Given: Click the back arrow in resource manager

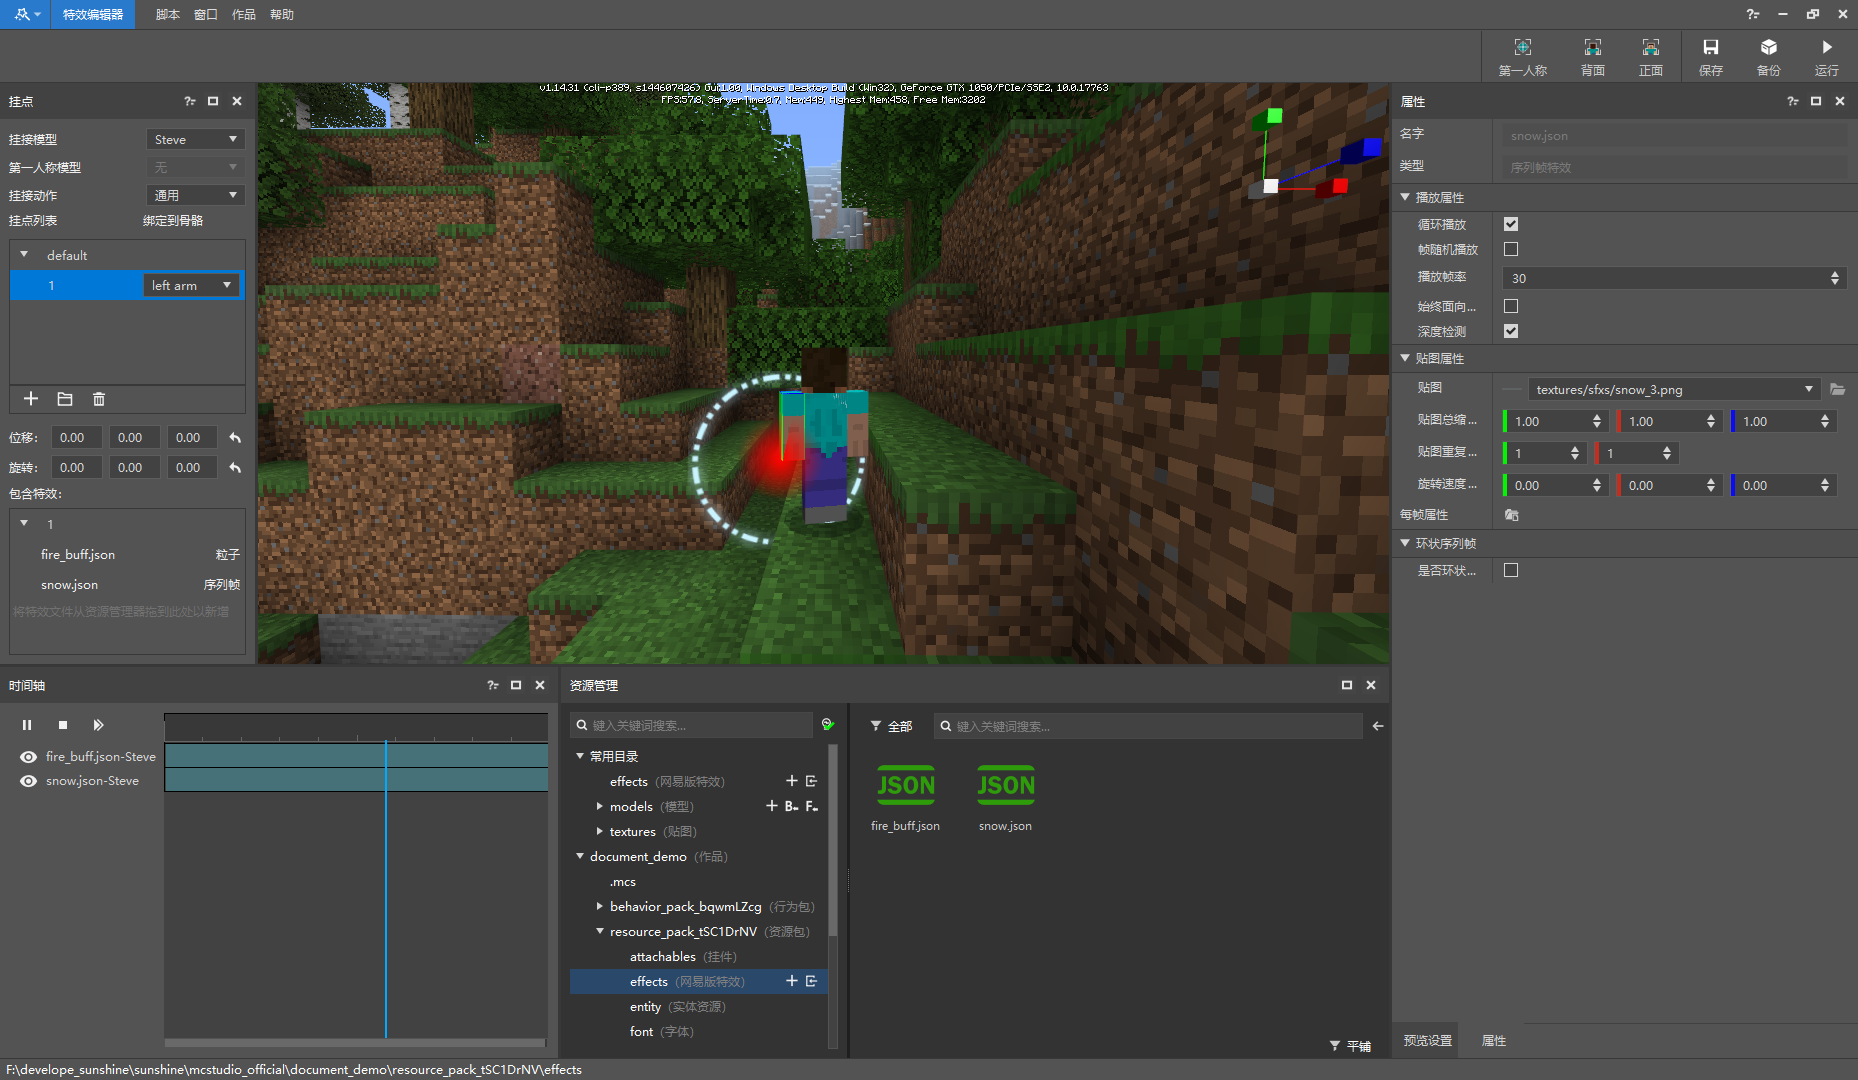Looking at the screenshot, I should [x=1378, y=726].
